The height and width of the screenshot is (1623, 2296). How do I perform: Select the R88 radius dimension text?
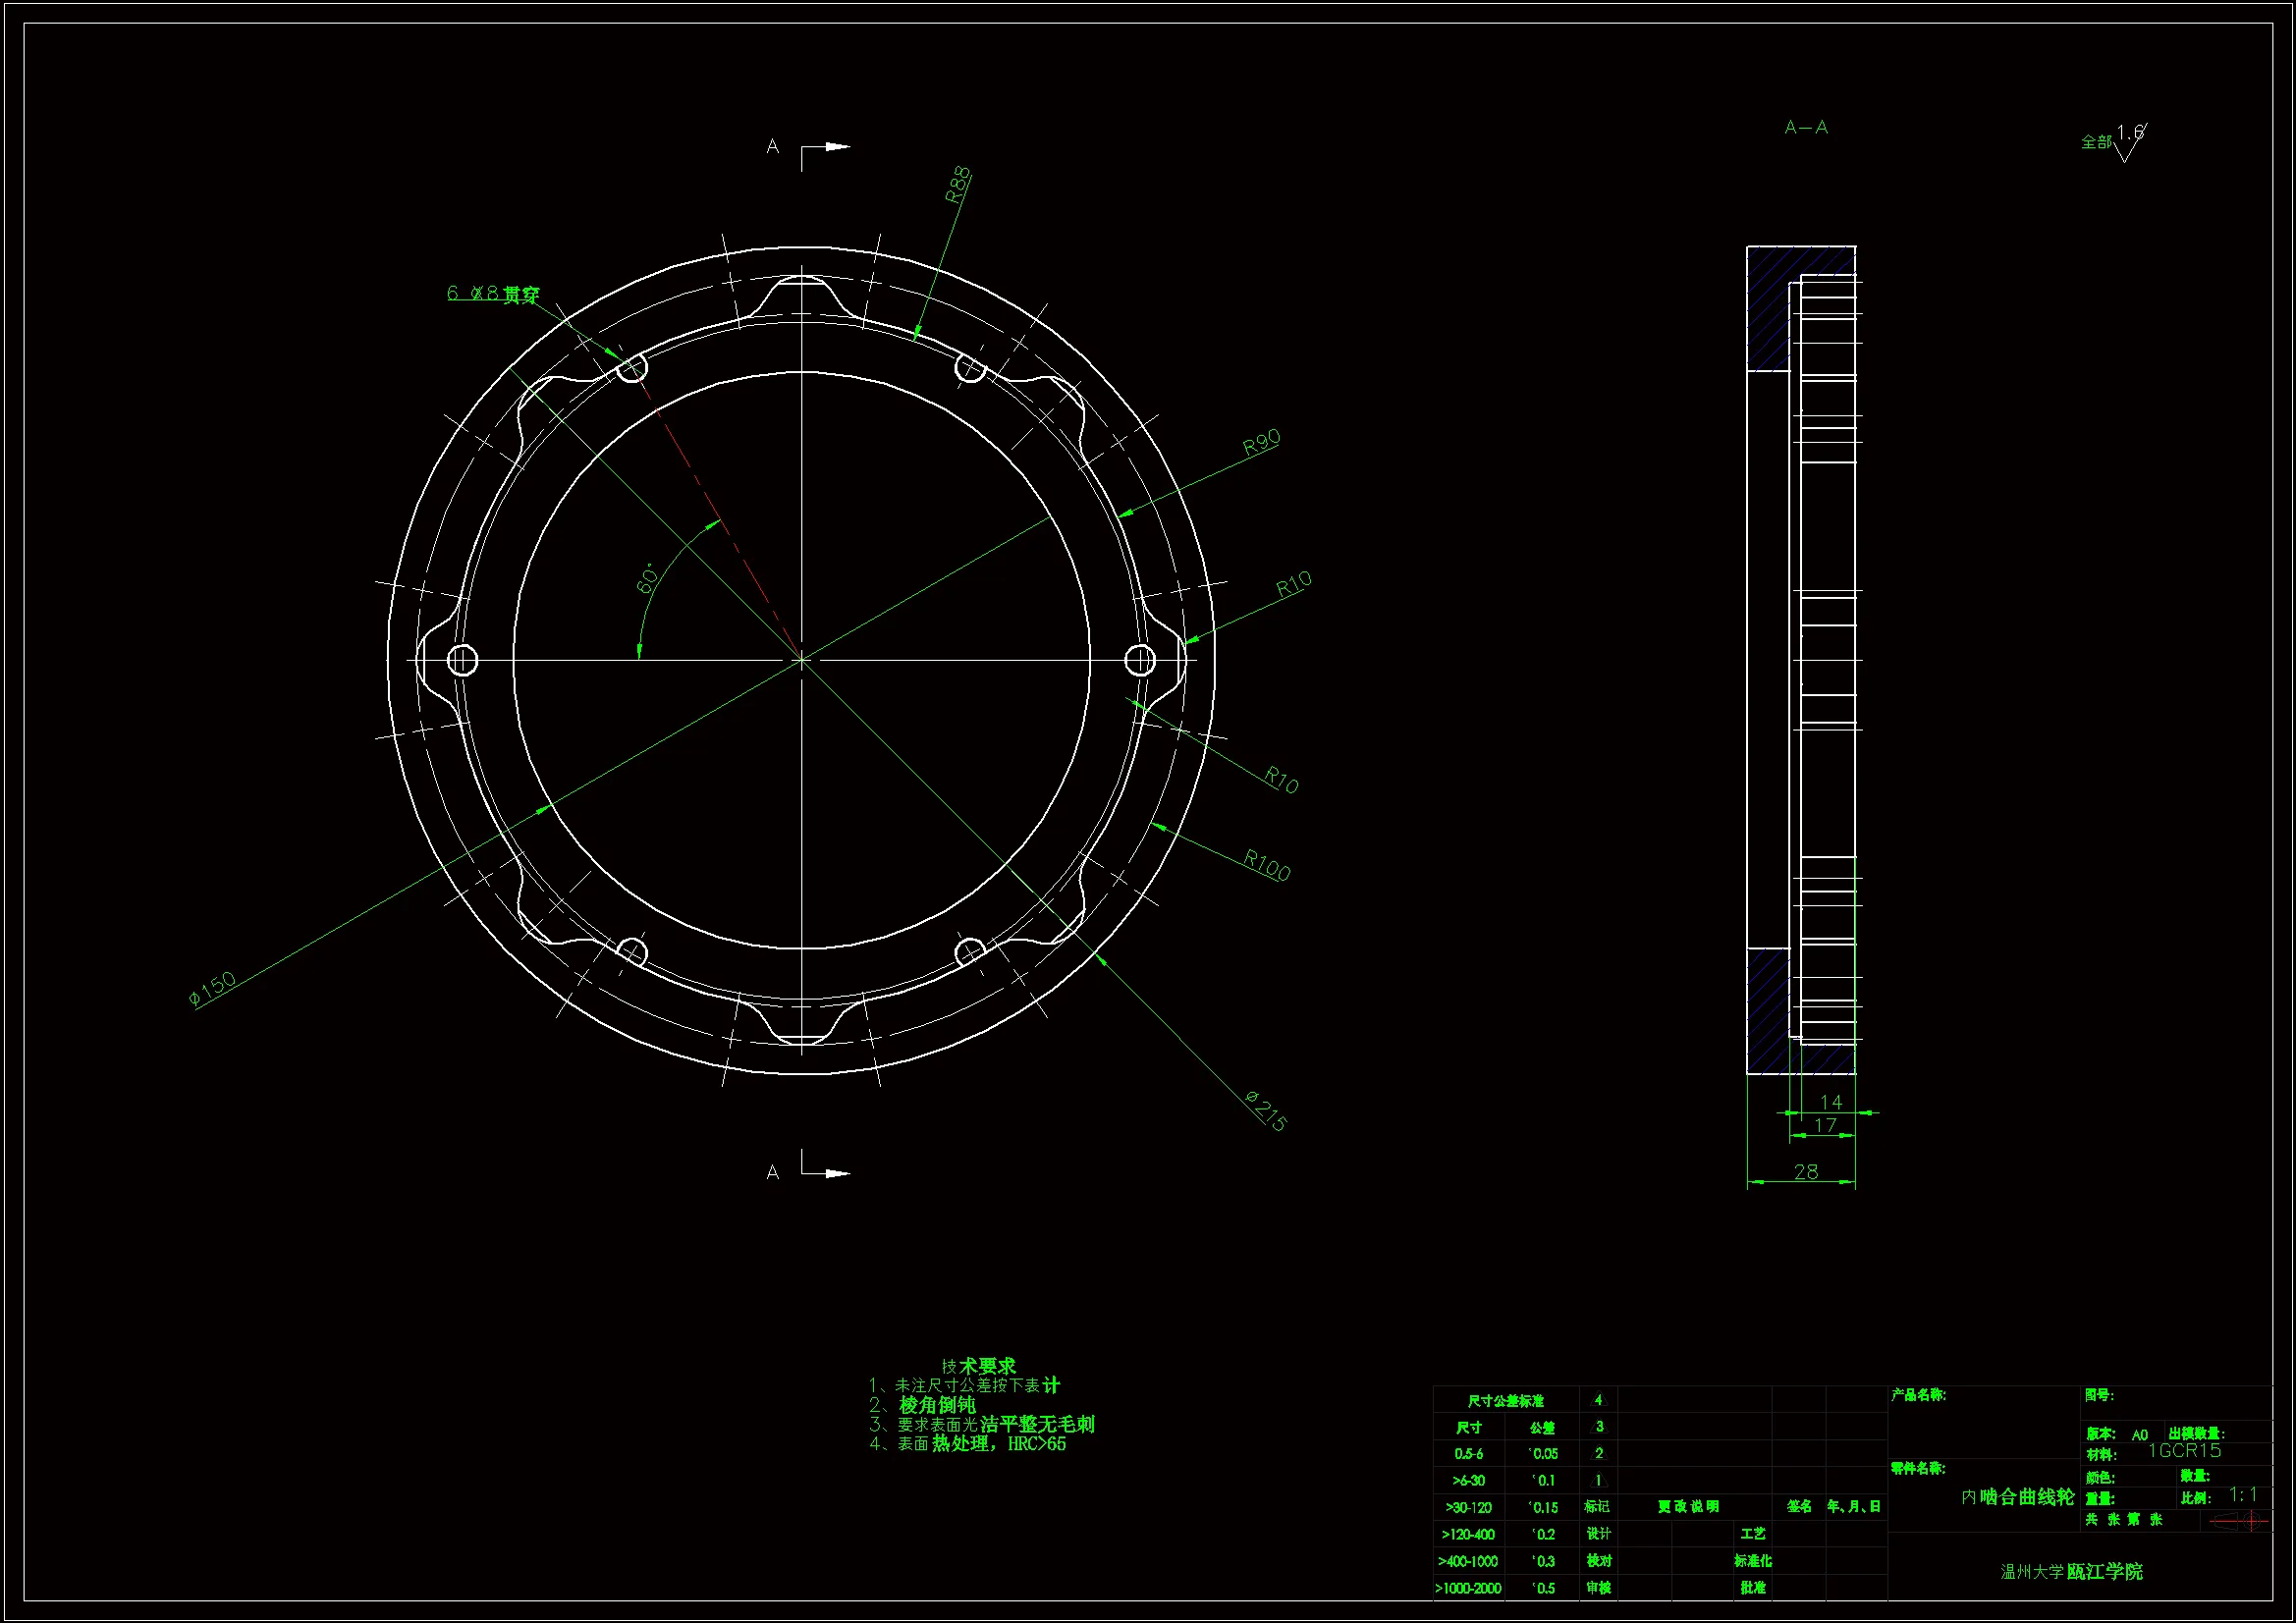(958, 185)
